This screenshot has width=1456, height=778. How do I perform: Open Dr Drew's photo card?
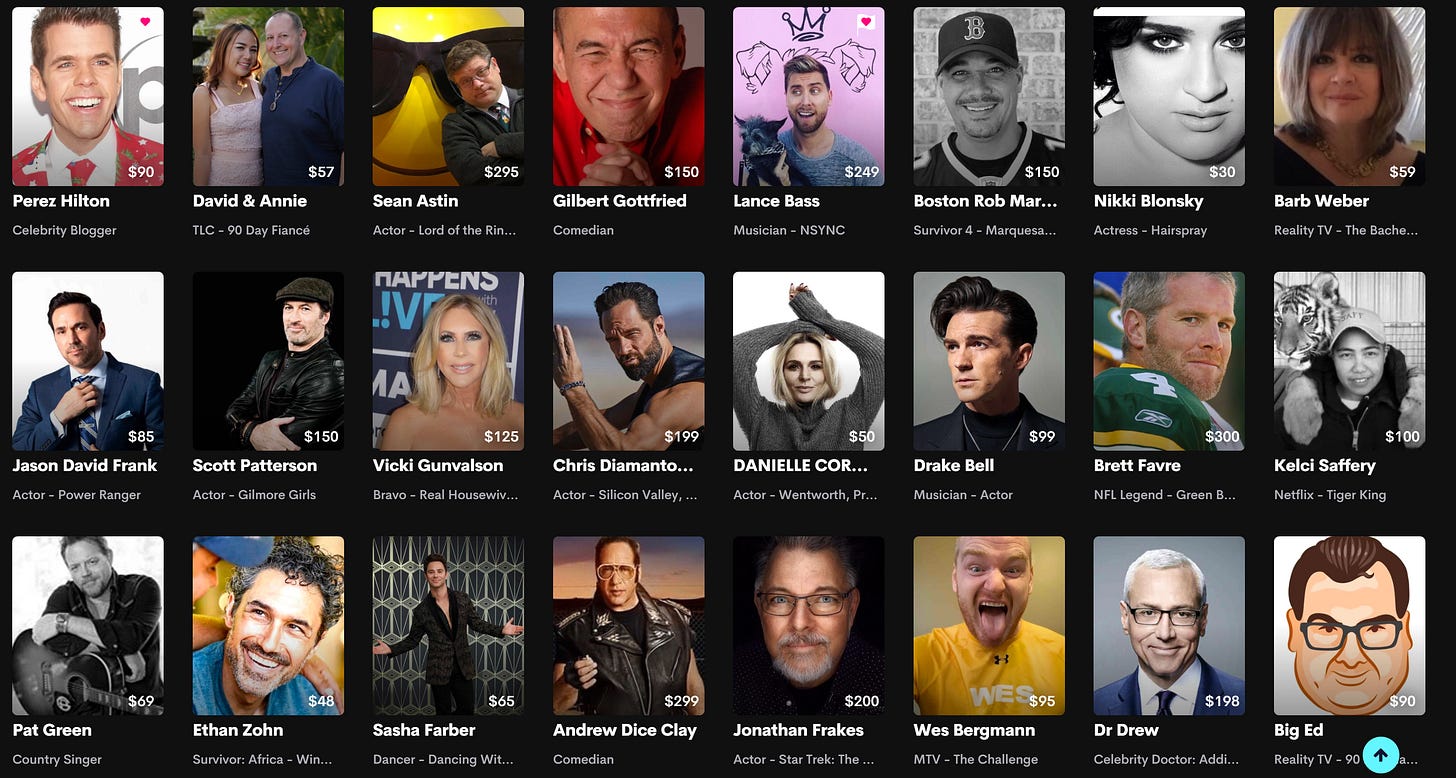[x=1169, y=626]
